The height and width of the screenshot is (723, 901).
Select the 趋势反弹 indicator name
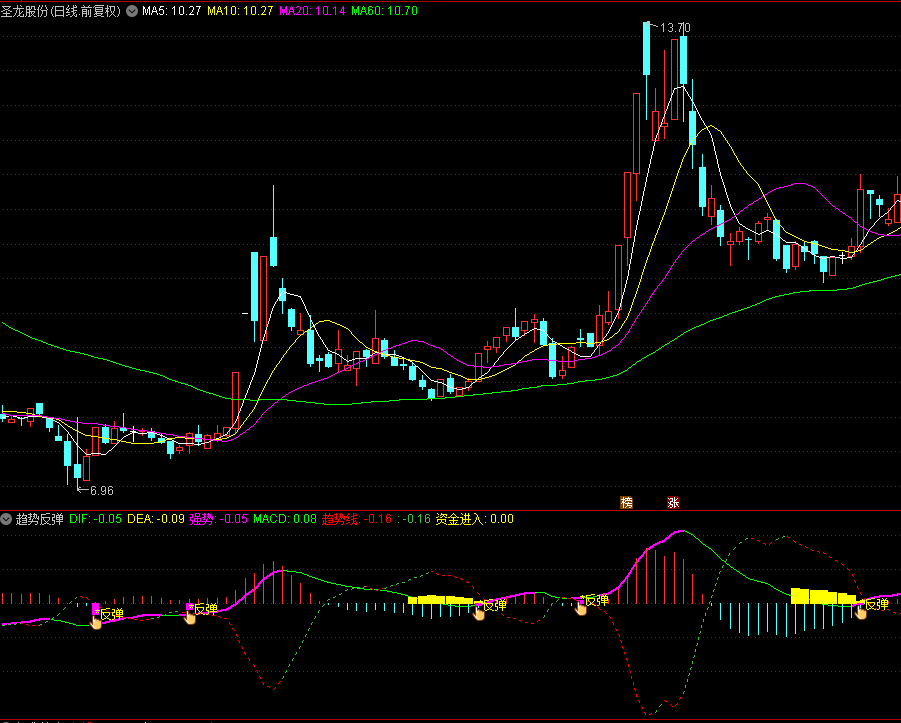40,519
